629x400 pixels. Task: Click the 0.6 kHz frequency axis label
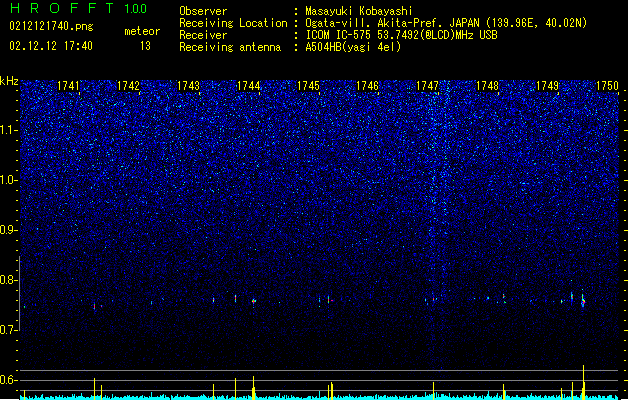pyautogui.click(x=9, y=380)
